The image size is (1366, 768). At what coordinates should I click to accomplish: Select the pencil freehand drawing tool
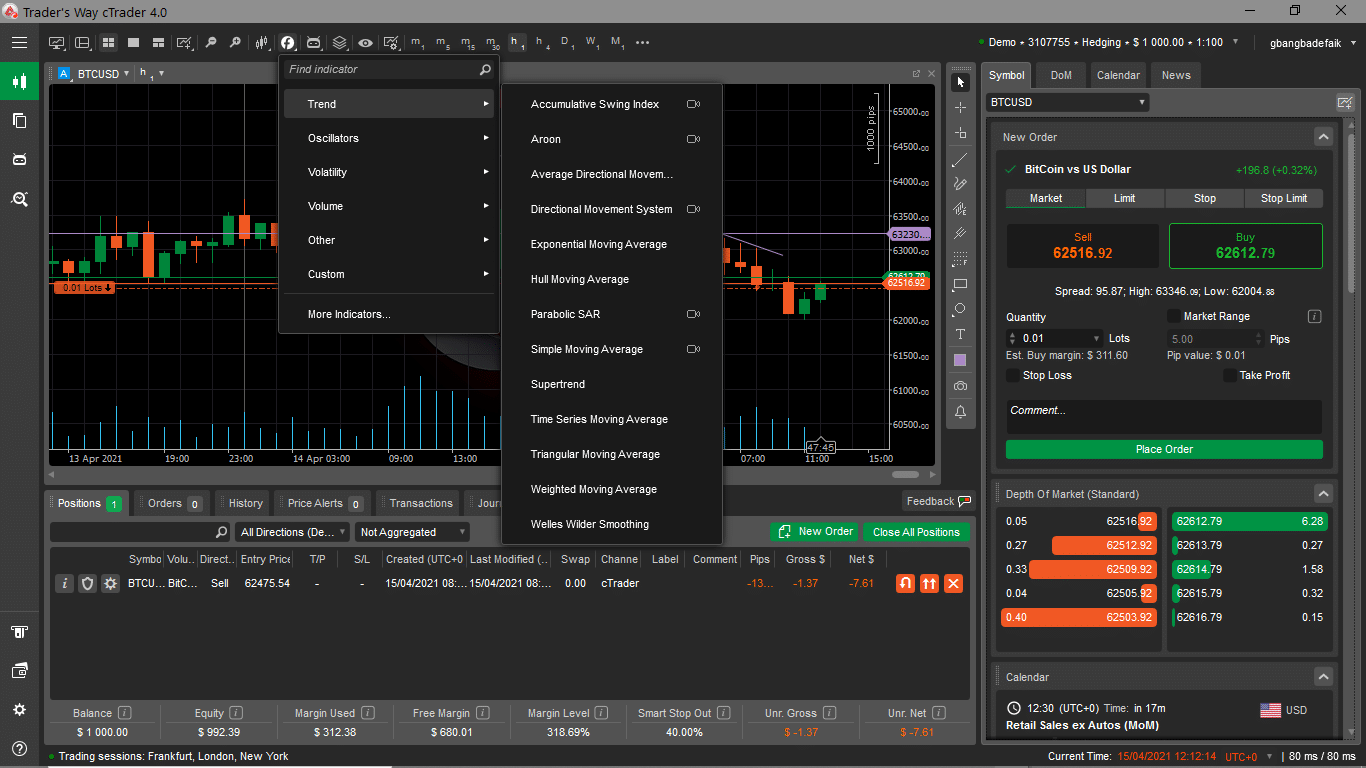(x=960, y=184)
